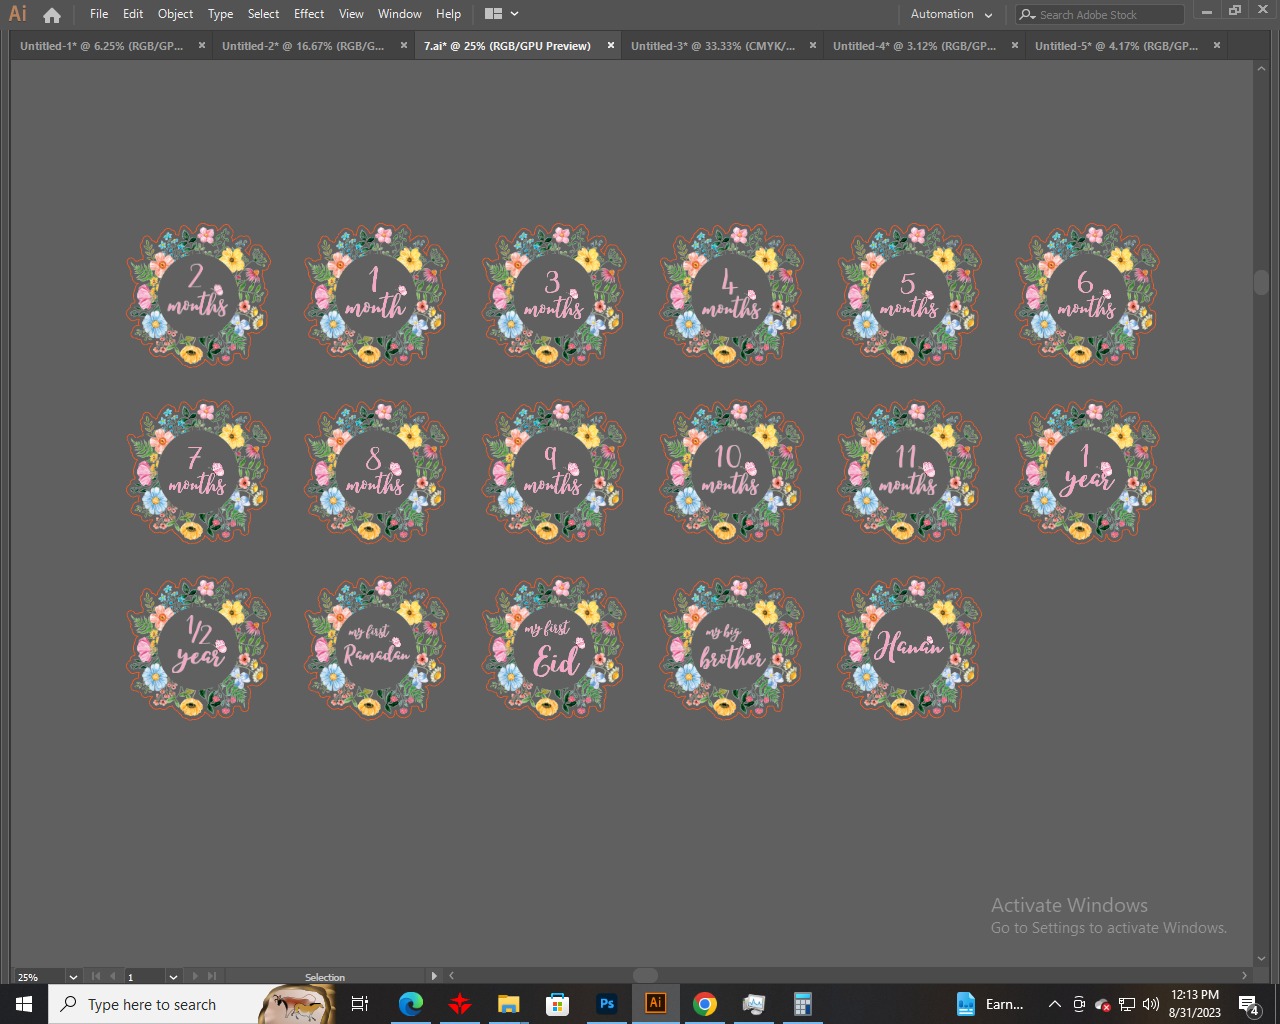
Task: Click the horizontal scrollbar thumb
Action: click(646, 976)
